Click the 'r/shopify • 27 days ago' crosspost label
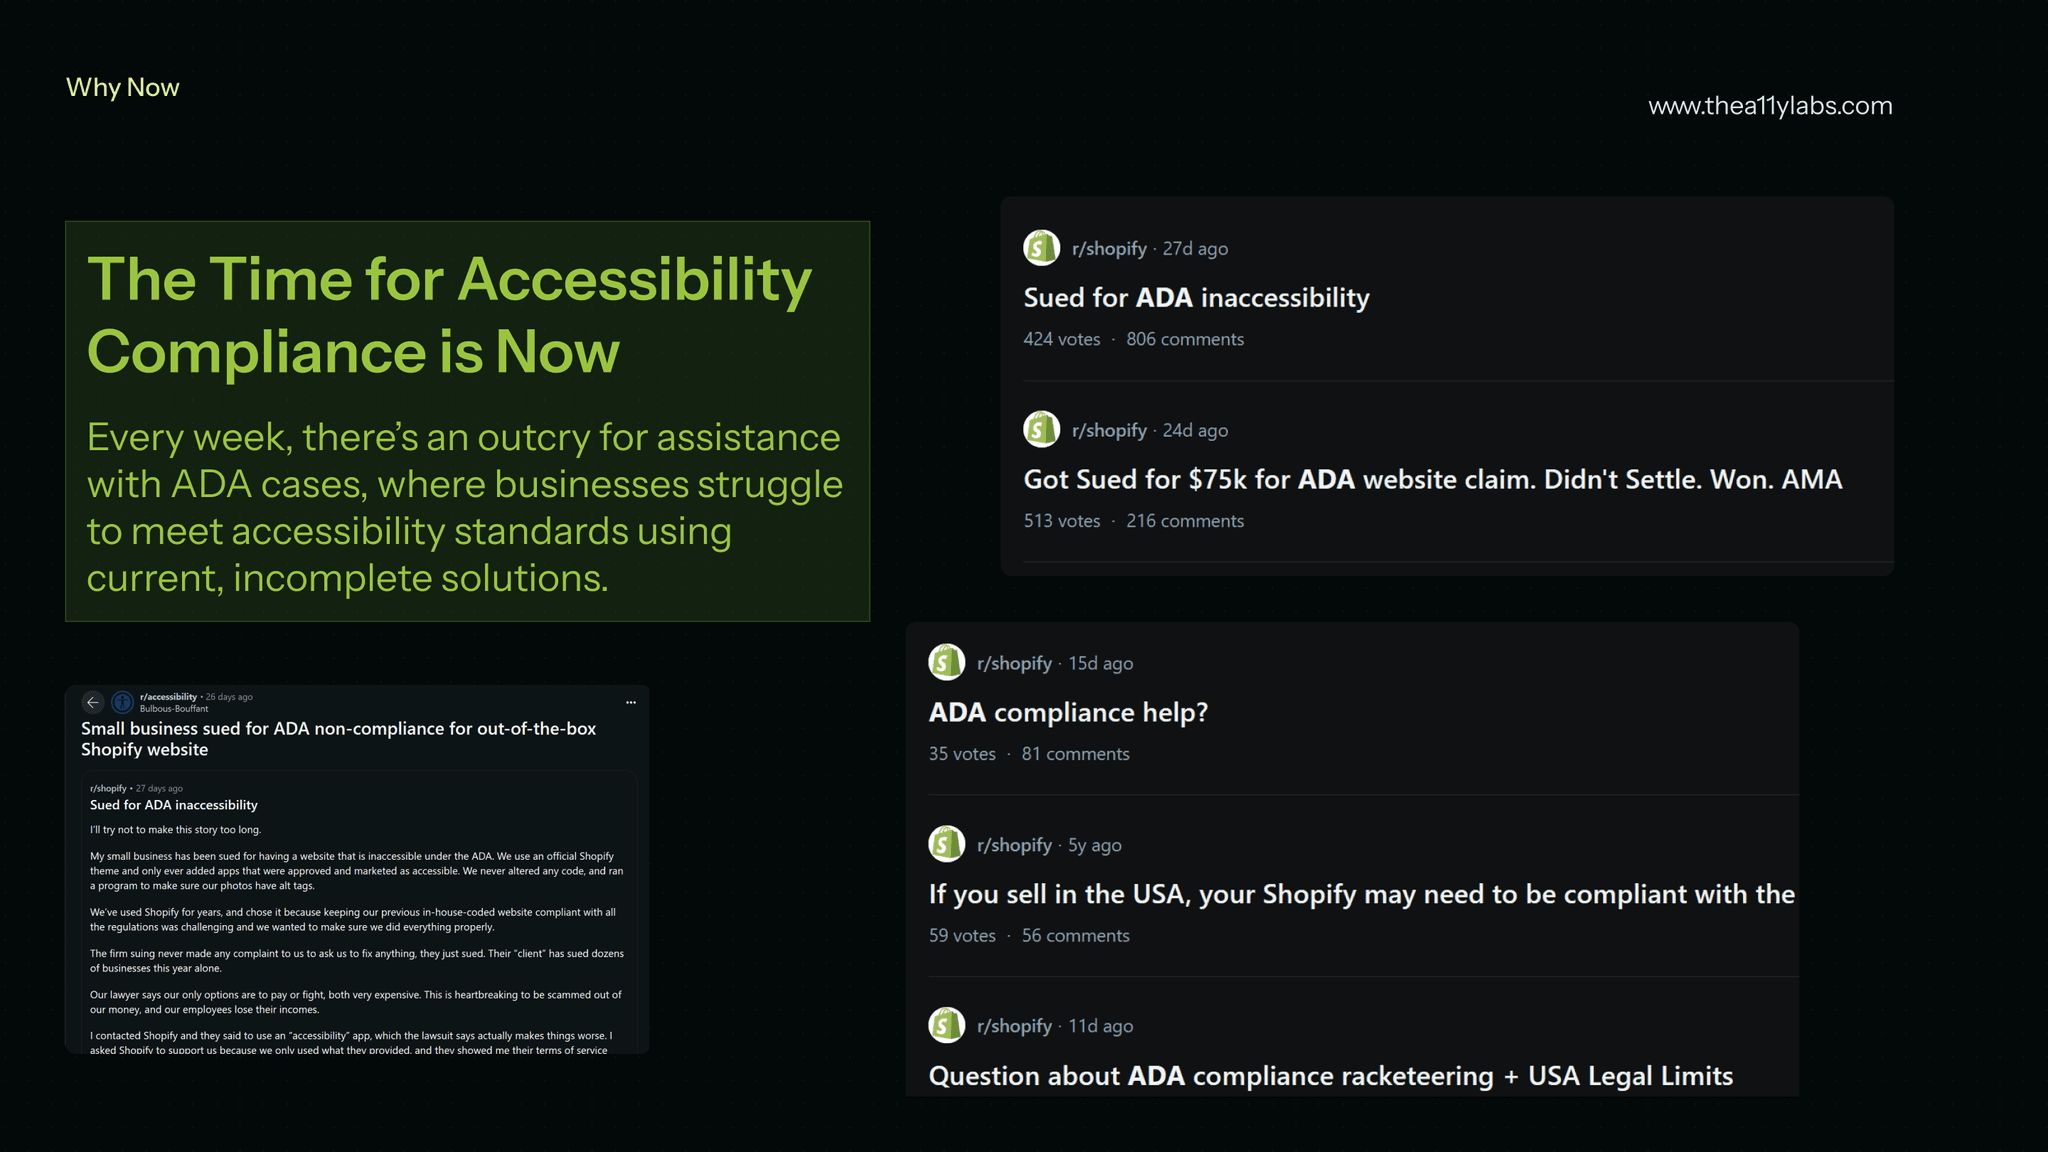The width and height of the screenshot is (2048, 1152). 136,788
